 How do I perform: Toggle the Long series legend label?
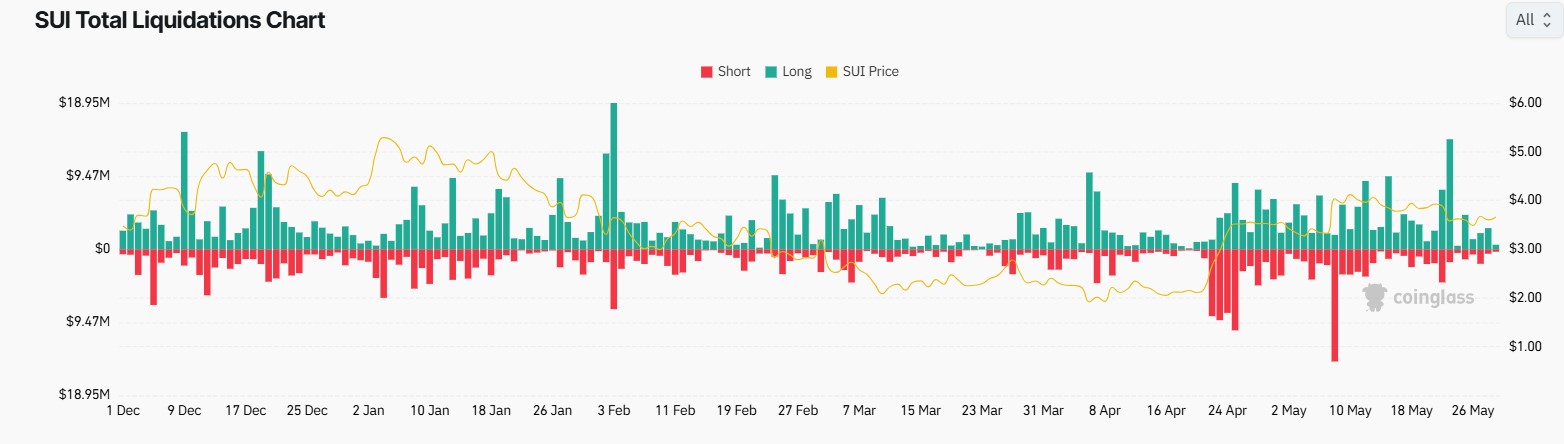coord(797,72)
